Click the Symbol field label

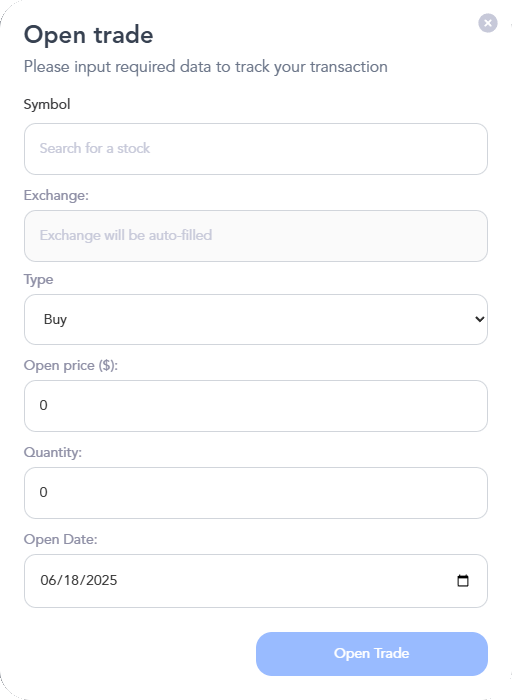[47, 104]
